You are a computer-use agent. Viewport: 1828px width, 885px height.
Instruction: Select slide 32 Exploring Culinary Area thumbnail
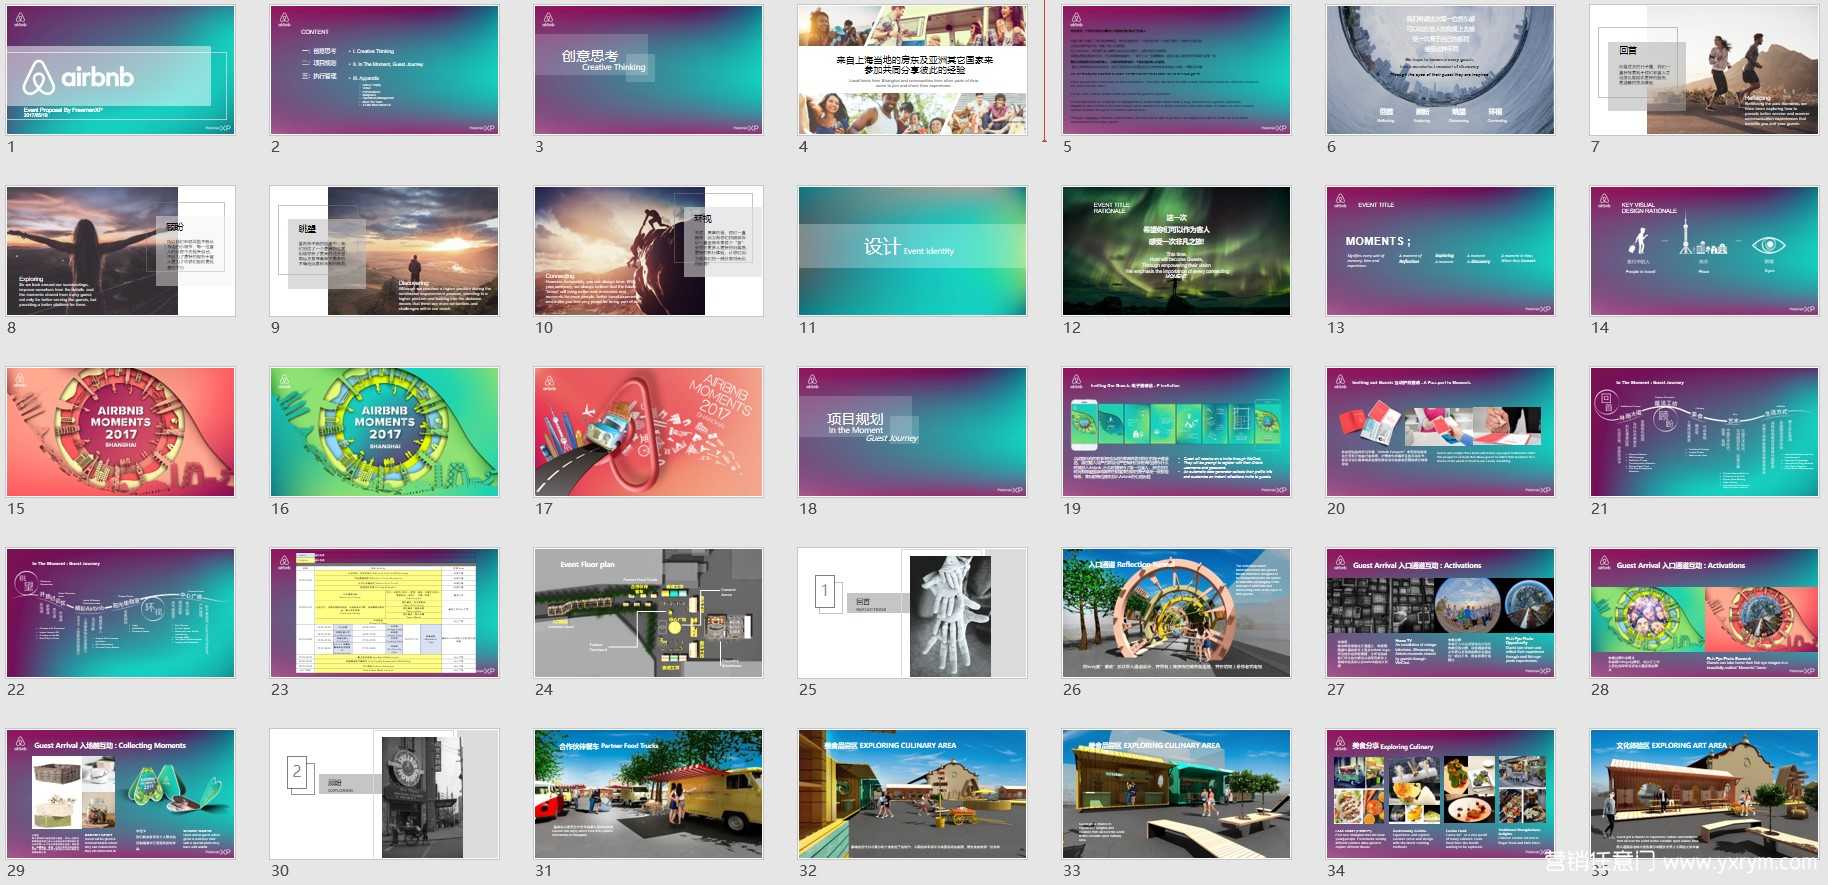913,794
